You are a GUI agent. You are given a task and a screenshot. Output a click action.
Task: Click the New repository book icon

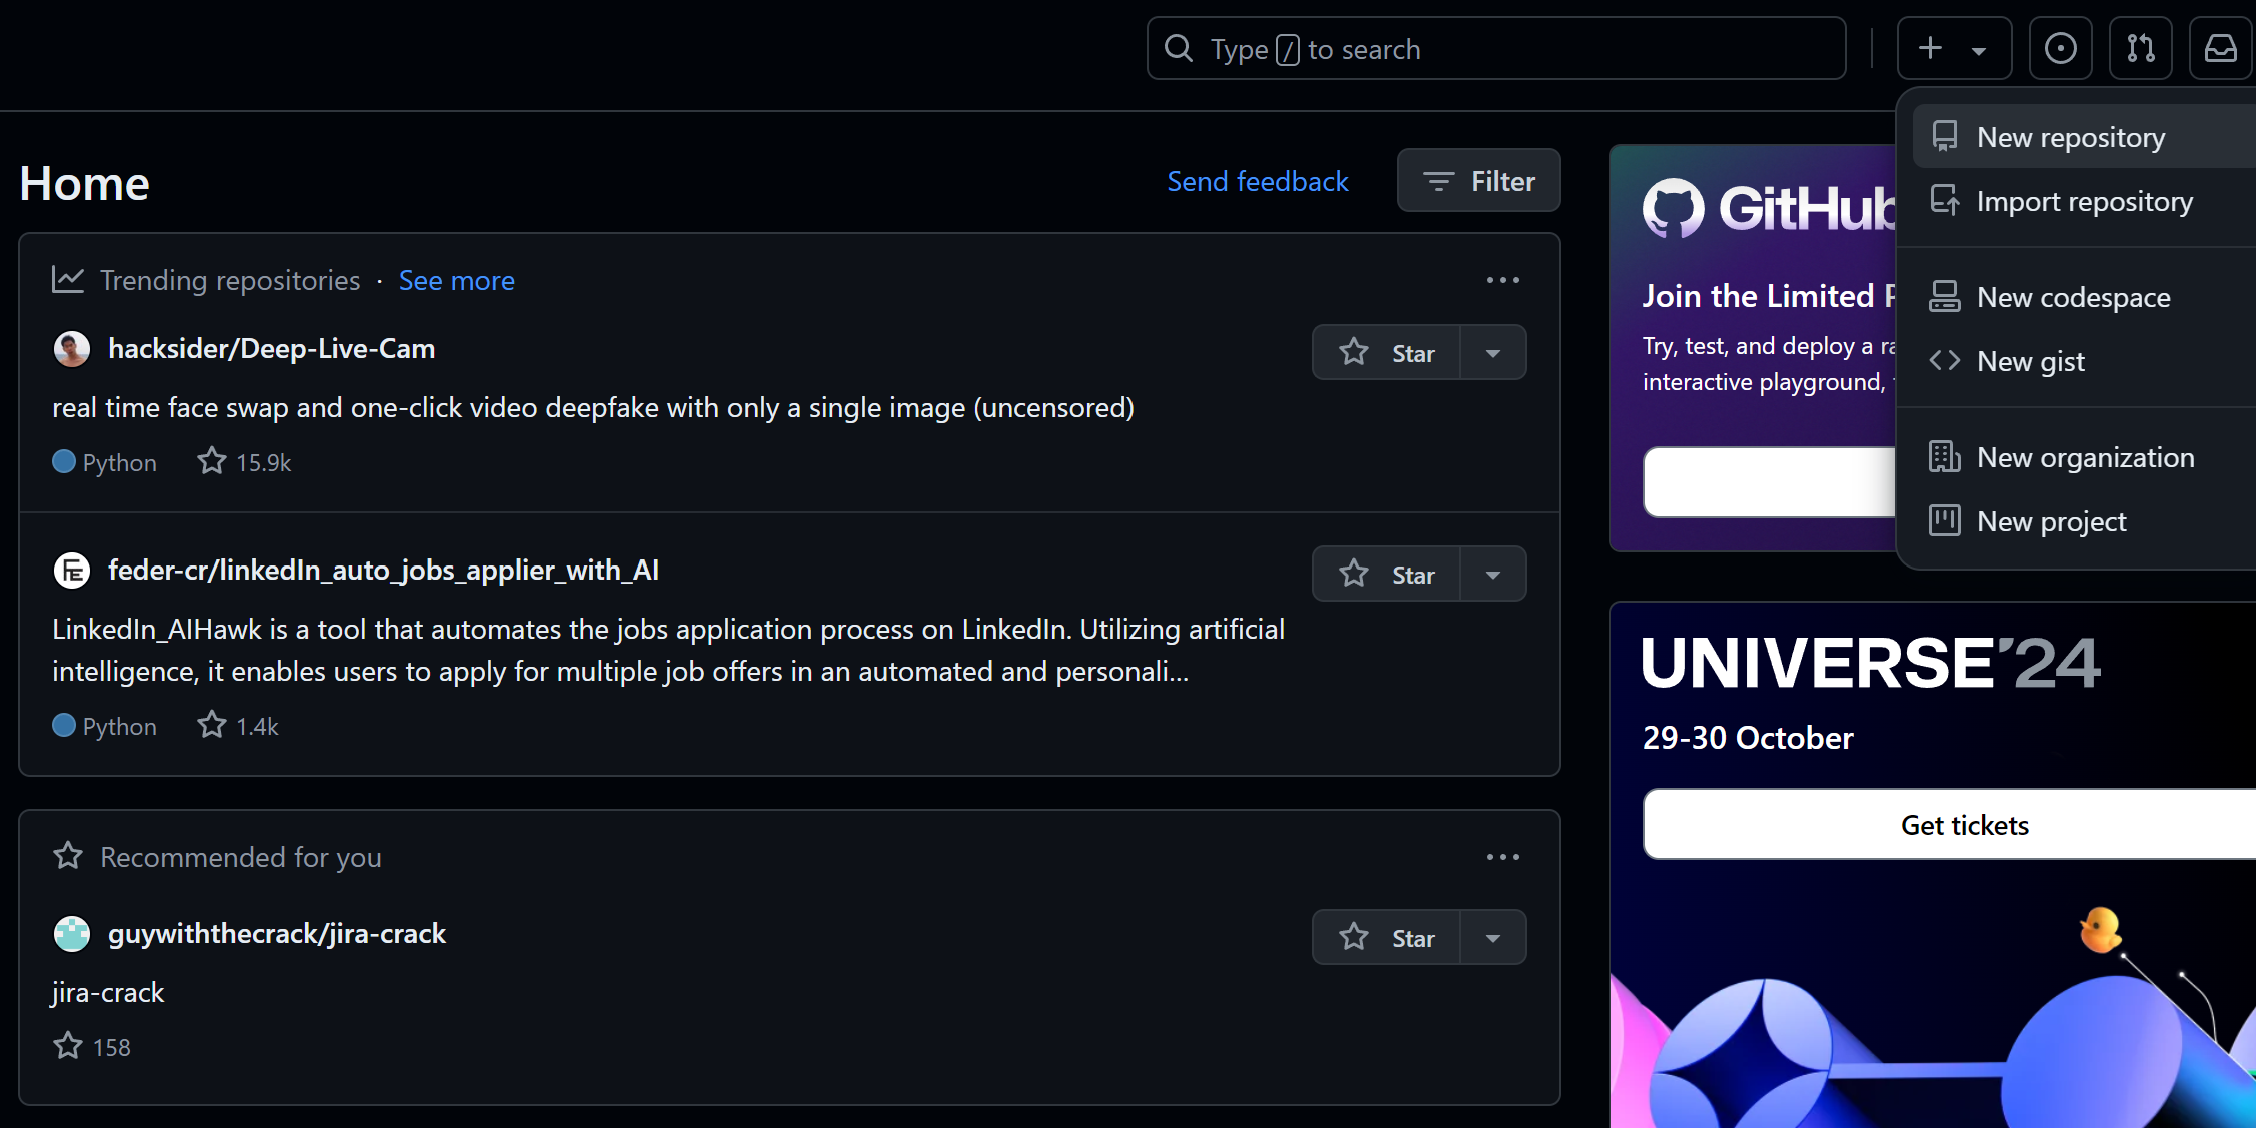1945,136
